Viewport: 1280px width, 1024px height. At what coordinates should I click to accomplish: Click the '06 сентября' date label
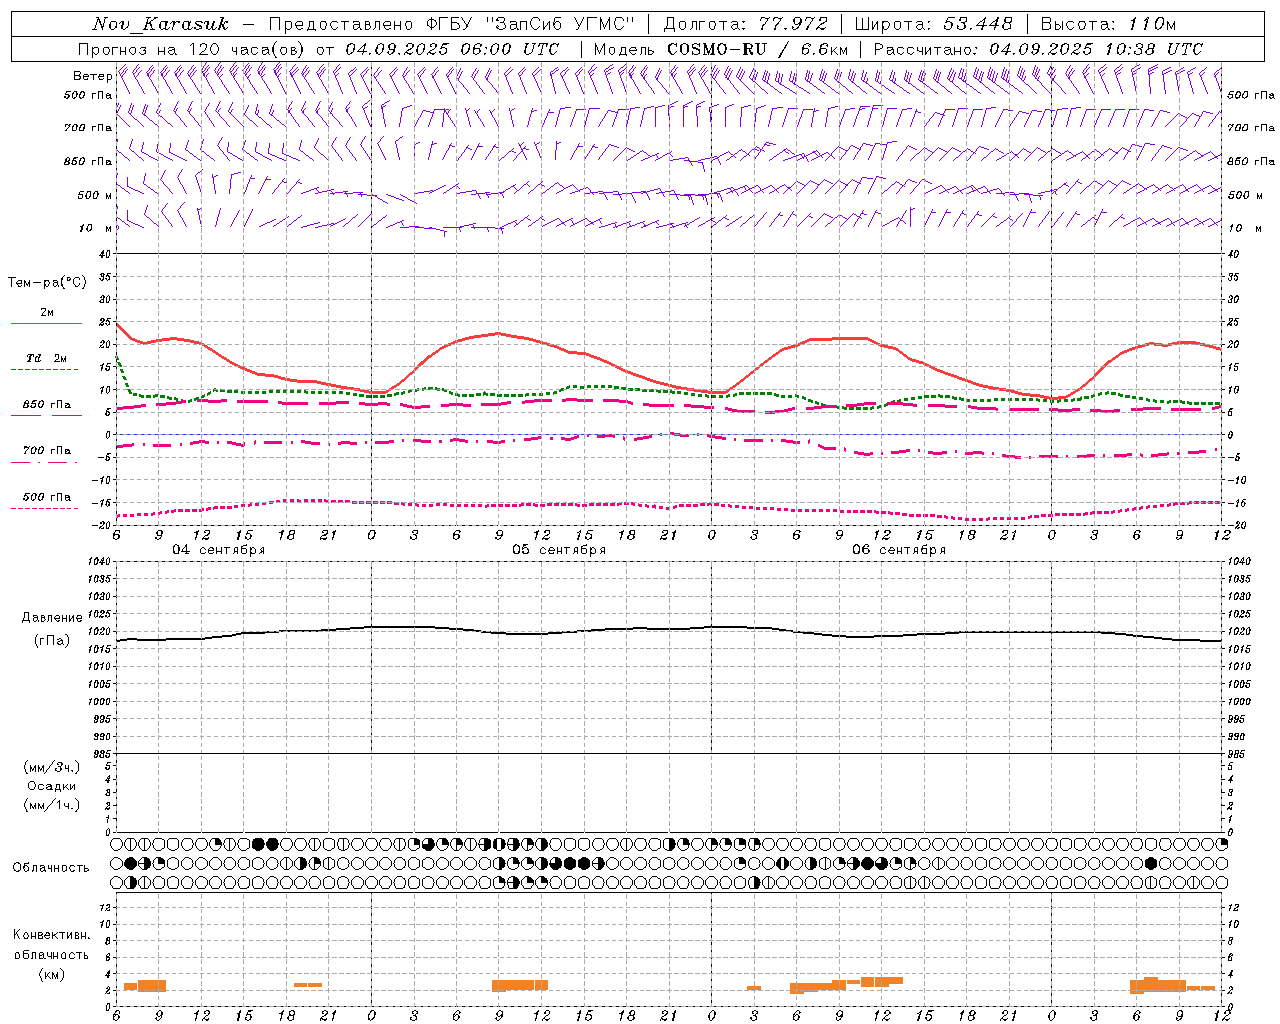[x=899, y=550]
